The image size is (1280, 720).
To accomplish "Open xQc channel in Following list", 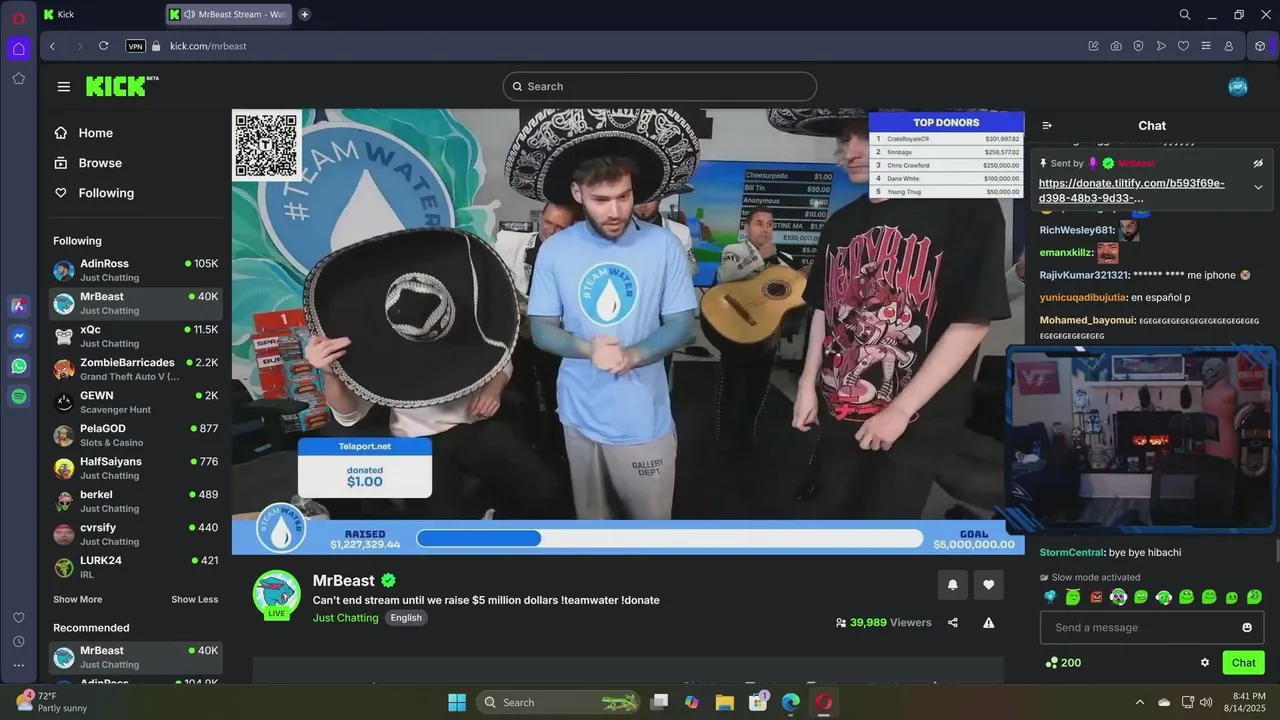I will (136, 336).
